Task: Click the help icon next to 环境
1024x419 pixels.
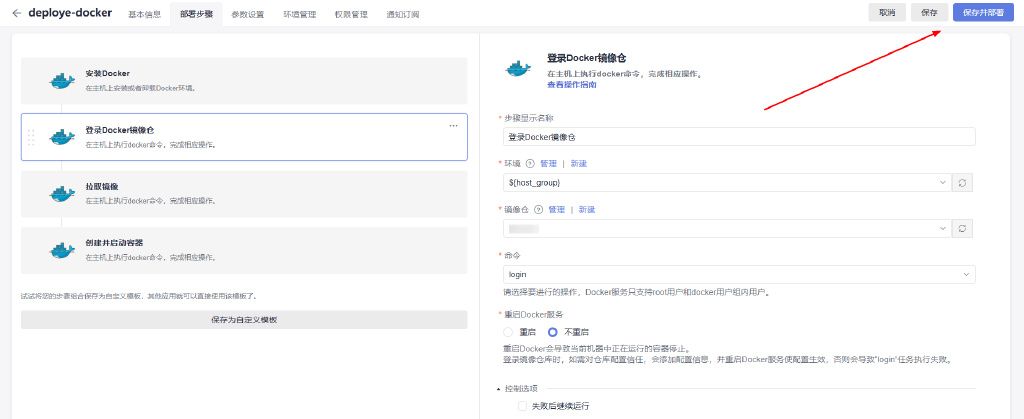Action: 530,164
